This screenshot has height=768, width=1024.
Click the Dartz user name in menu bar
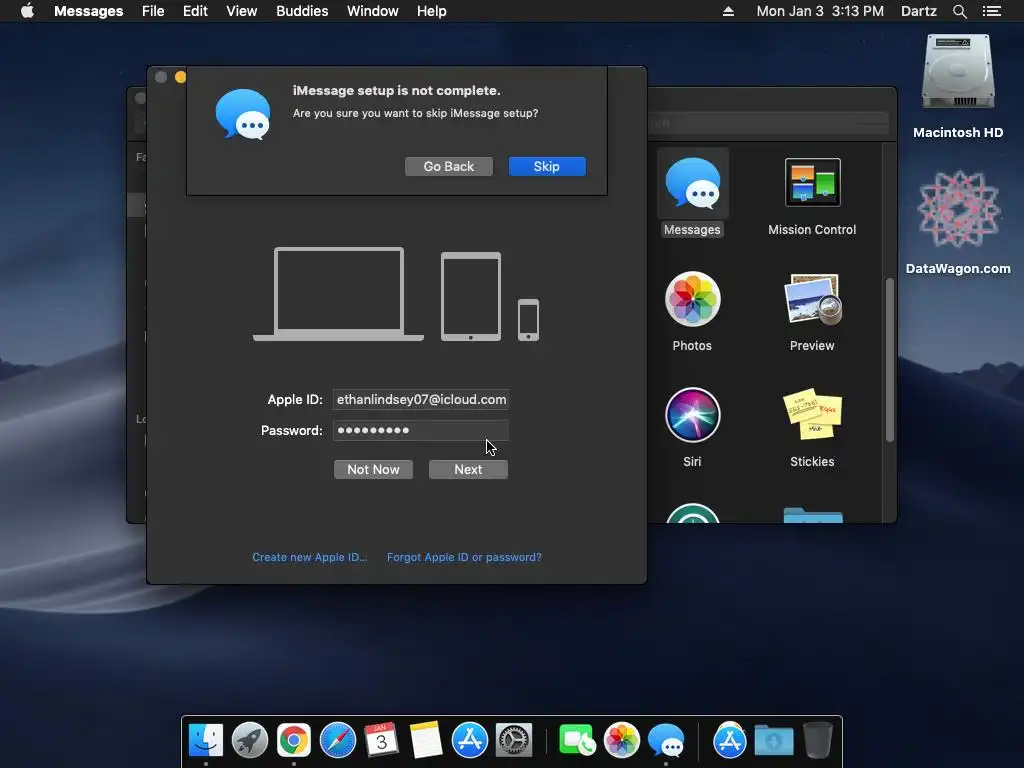(x=919, y=11)
